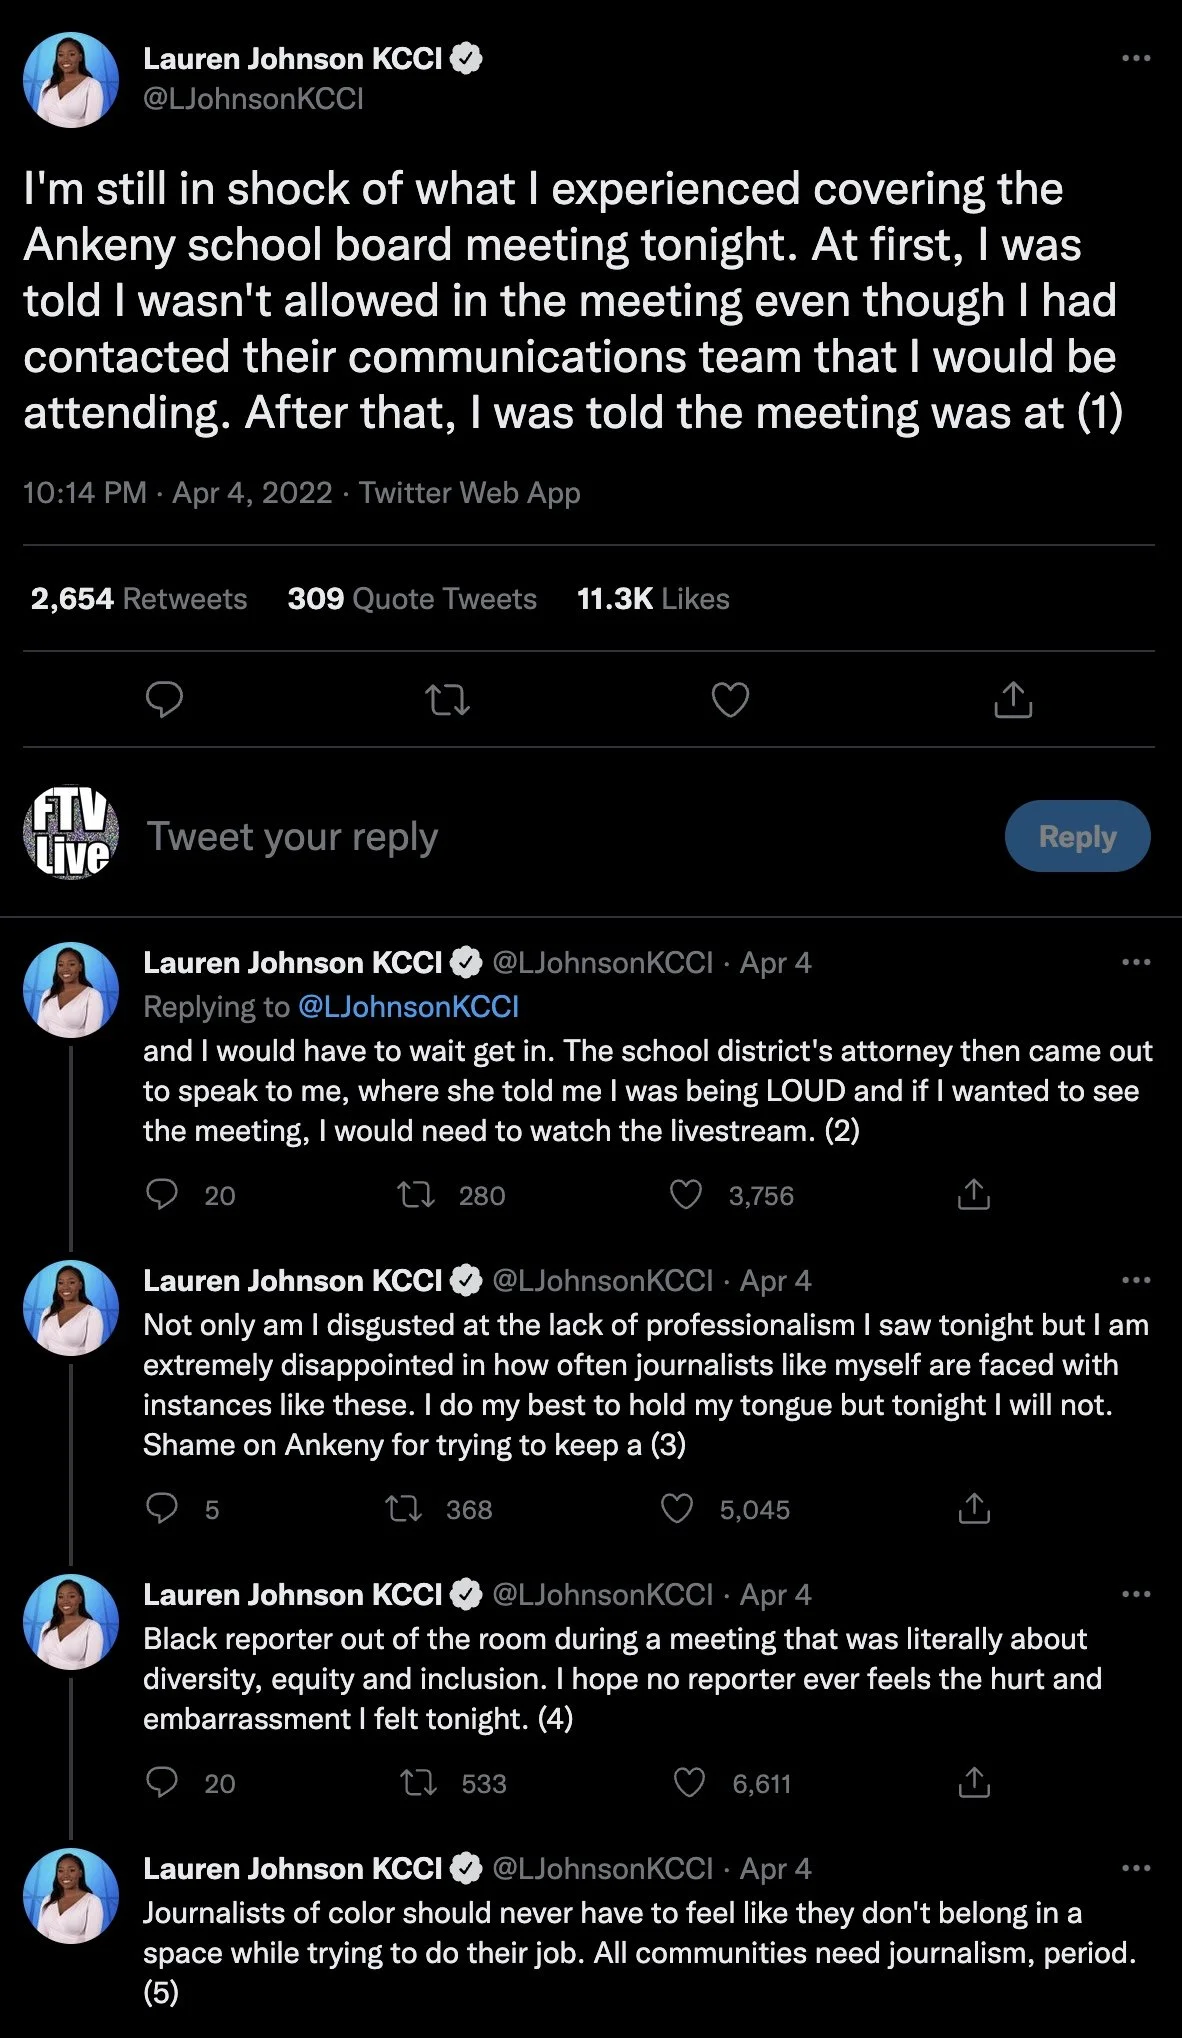The width and height of the screenshot is (1182, 2038).
Task: Like the reply with 6,611 likes
Action: pyautogui.click(x=689, y=1783)
